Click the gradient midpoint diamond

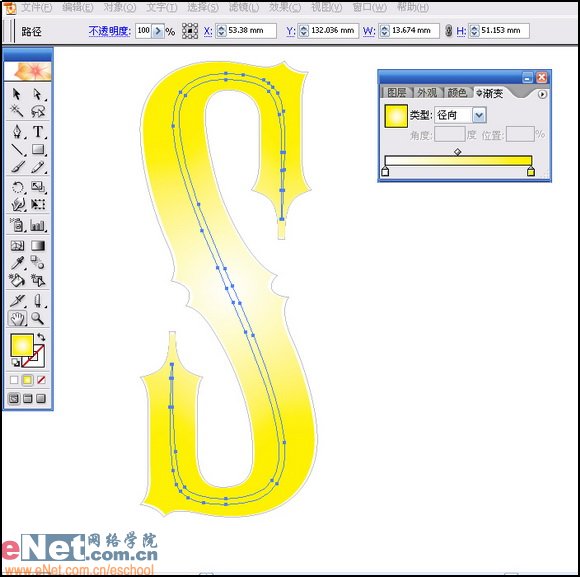point(458,152)
